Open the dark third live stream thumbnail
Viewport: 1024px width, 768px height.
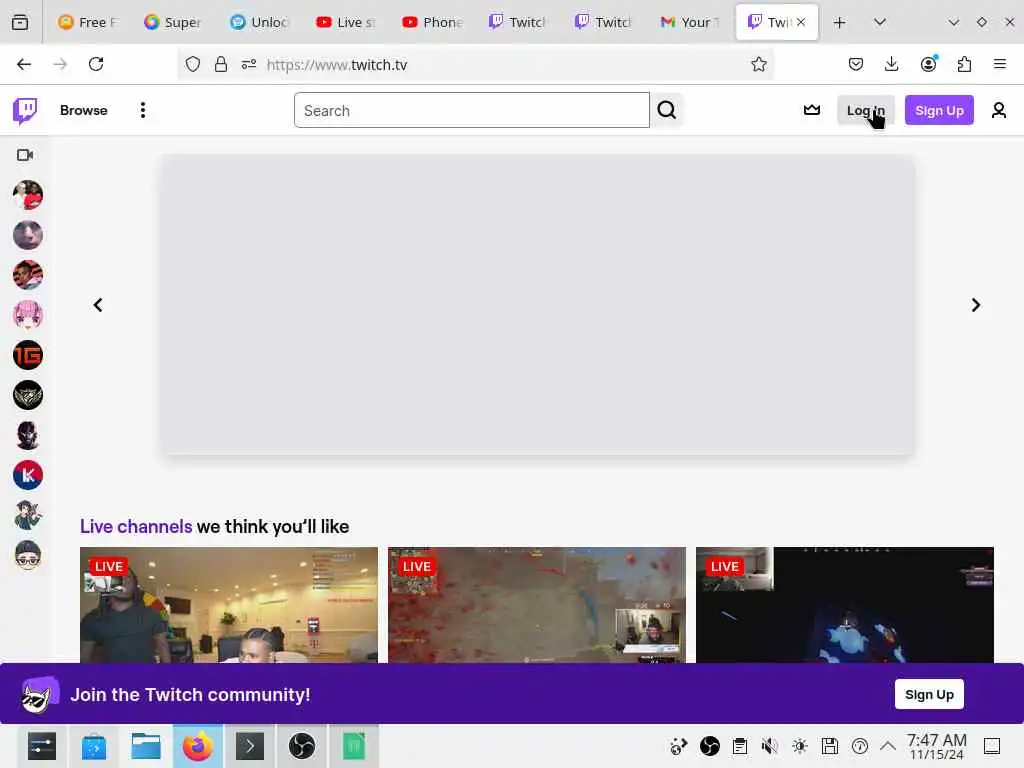tap(845, 605)
